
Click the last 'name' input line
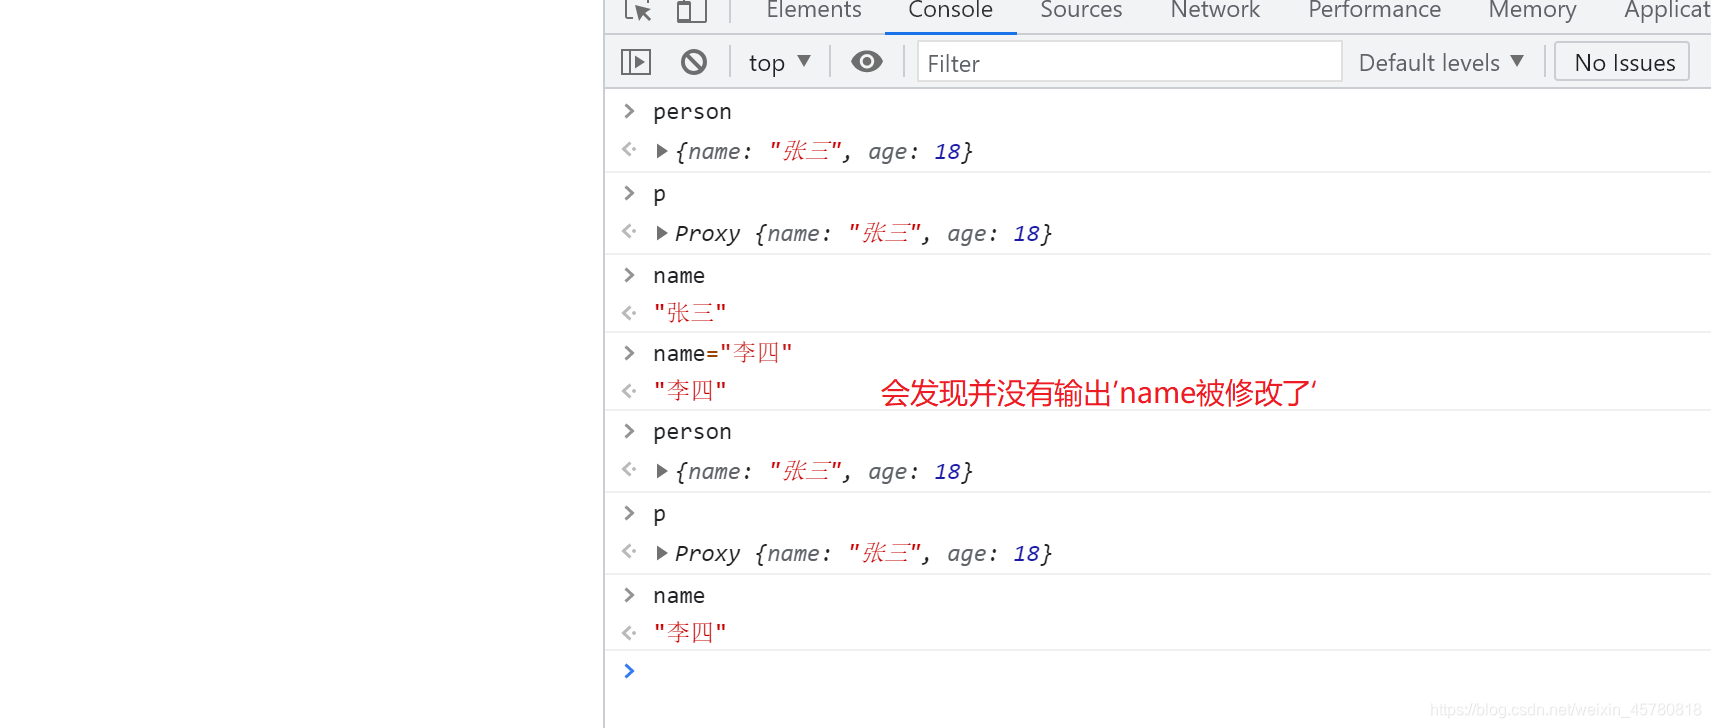[x=679, y=596]
